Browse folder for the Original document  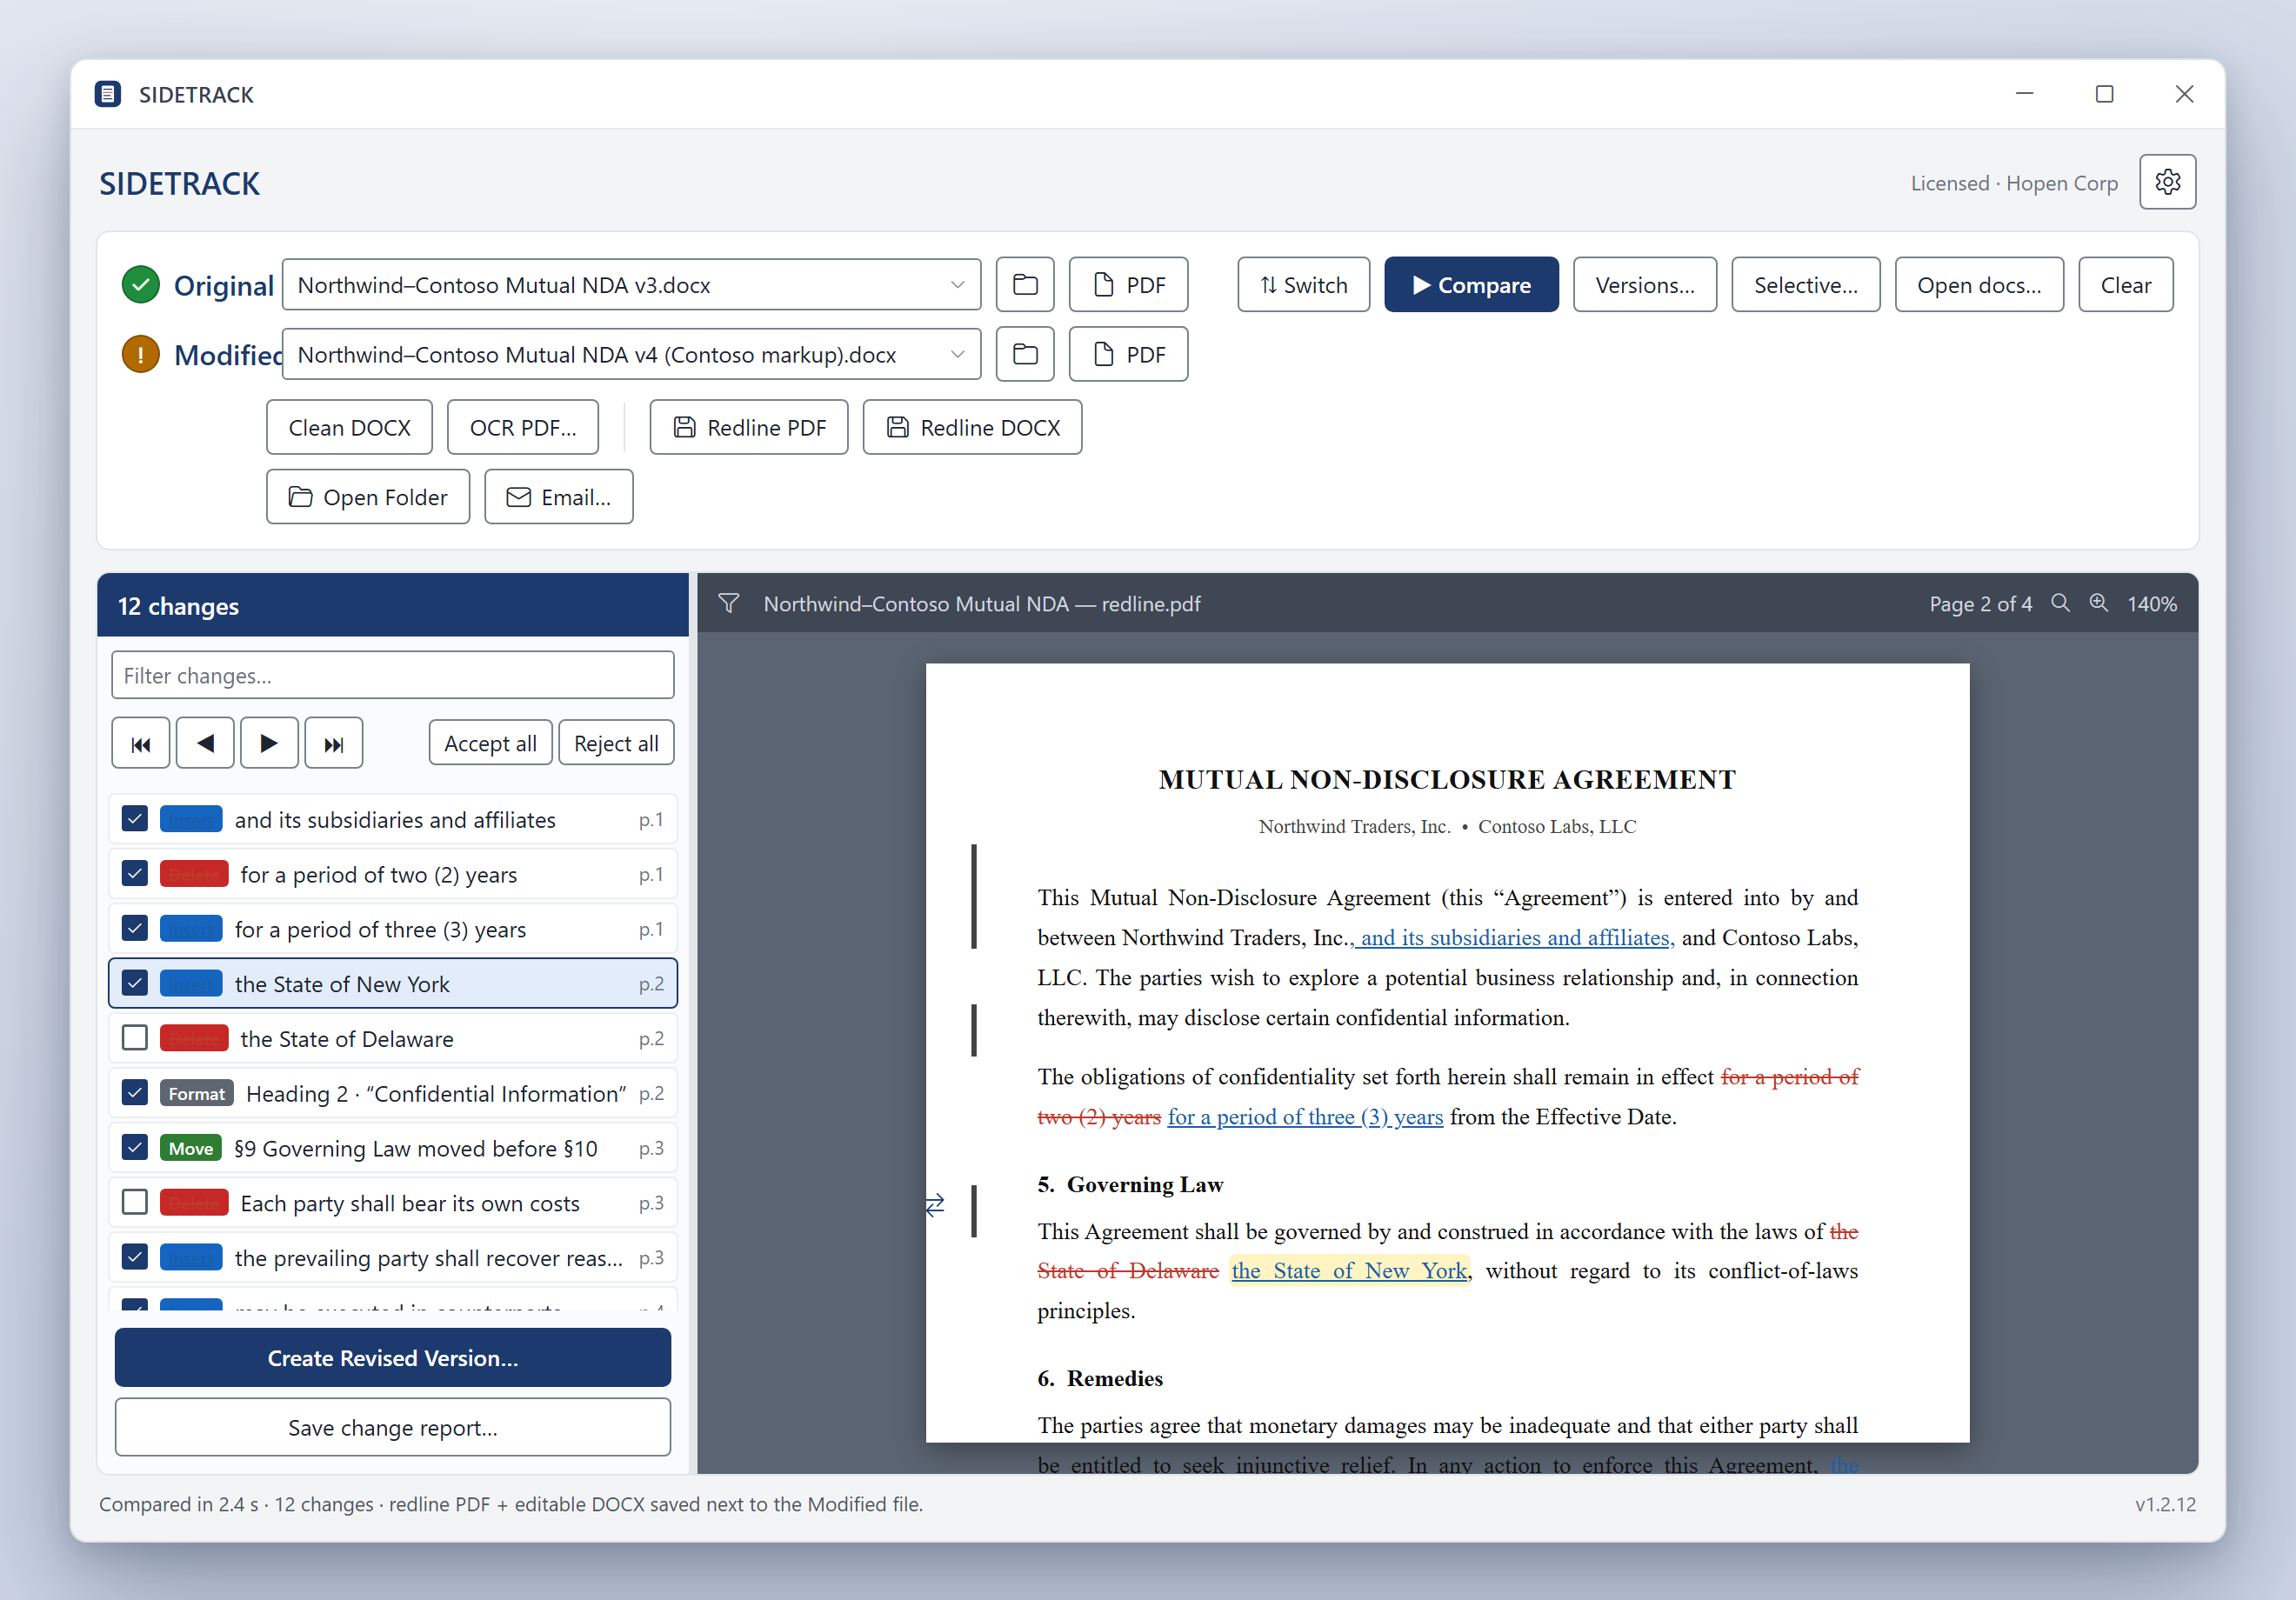(x=1025, y=285)
